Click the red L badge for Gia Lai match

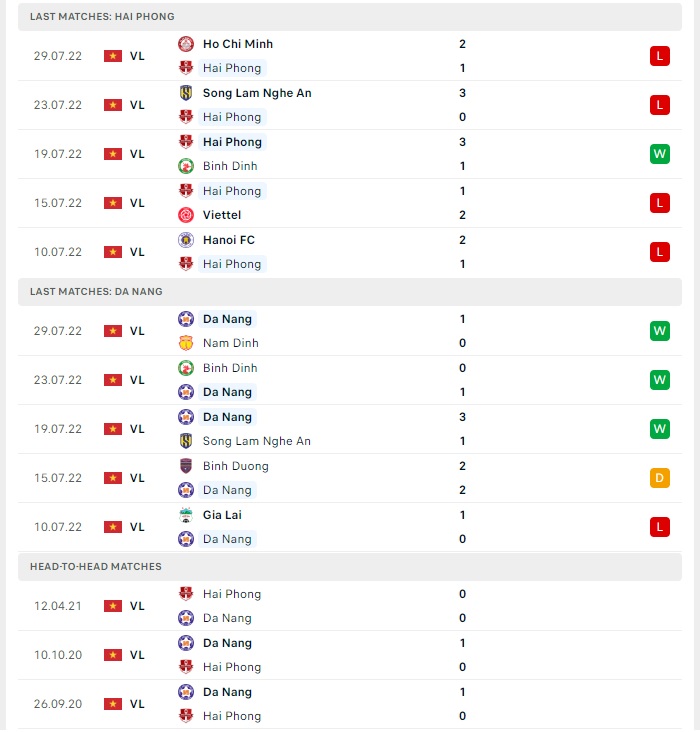(659, 527)
